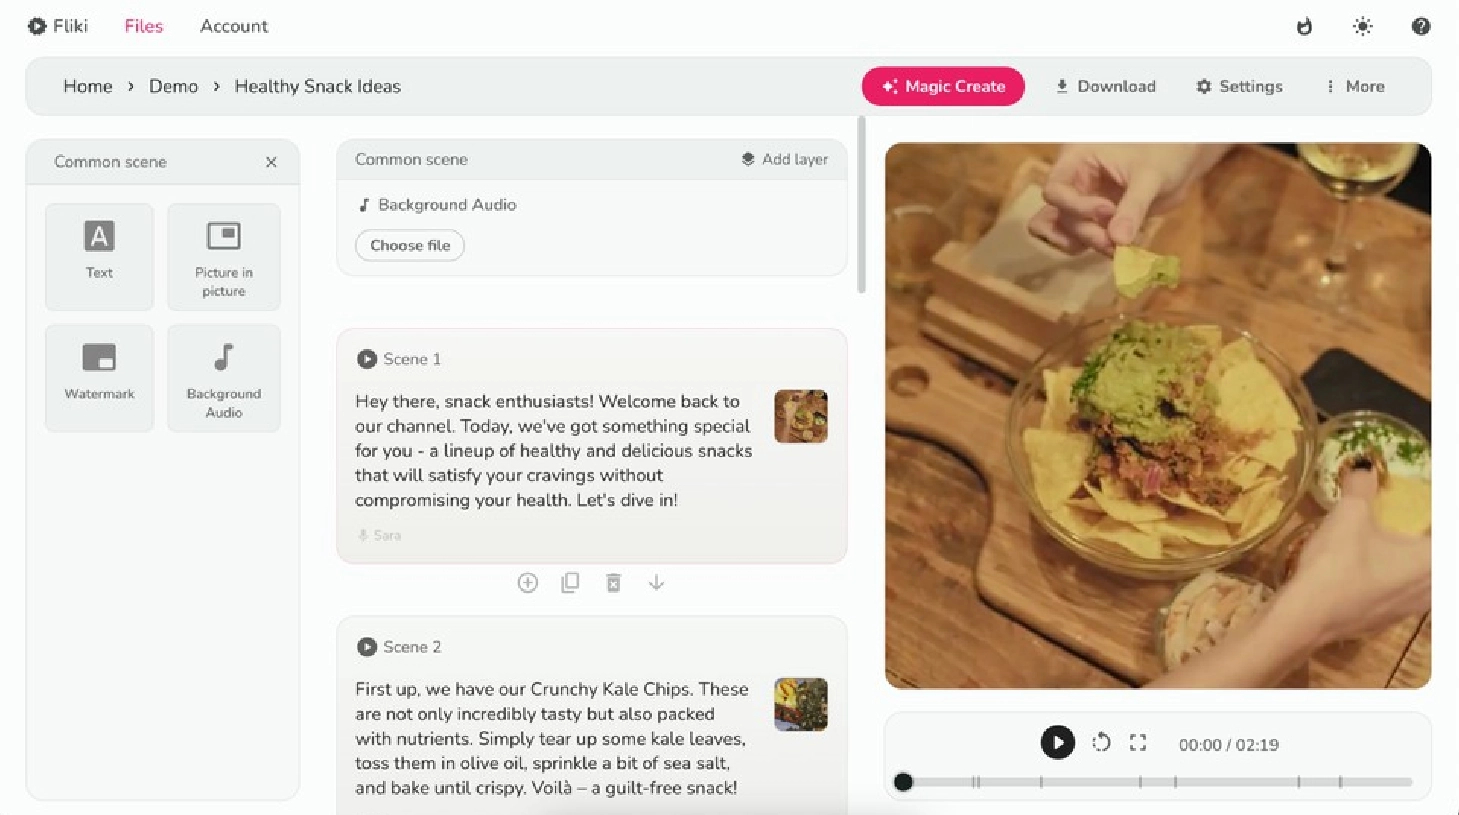Add a Text layer to common scene
Screen dimensions: 1459x815
click(99, 256)
